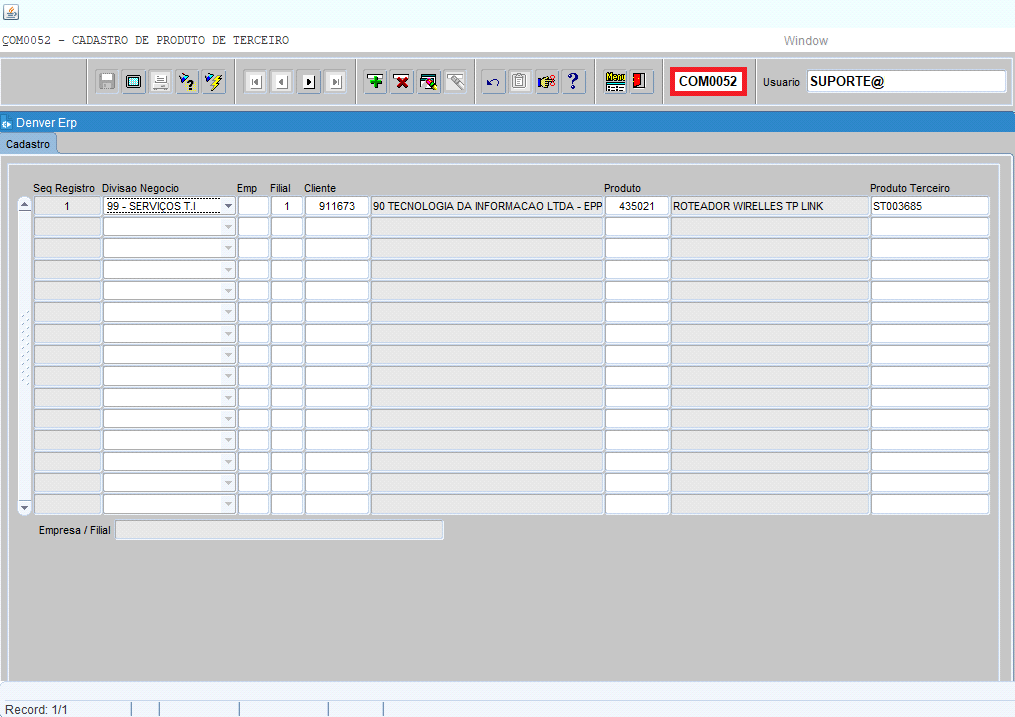Click the yellow Menu toolbar icon
The width and height of the screenshot is (1015, 717).
coord(615,82)
